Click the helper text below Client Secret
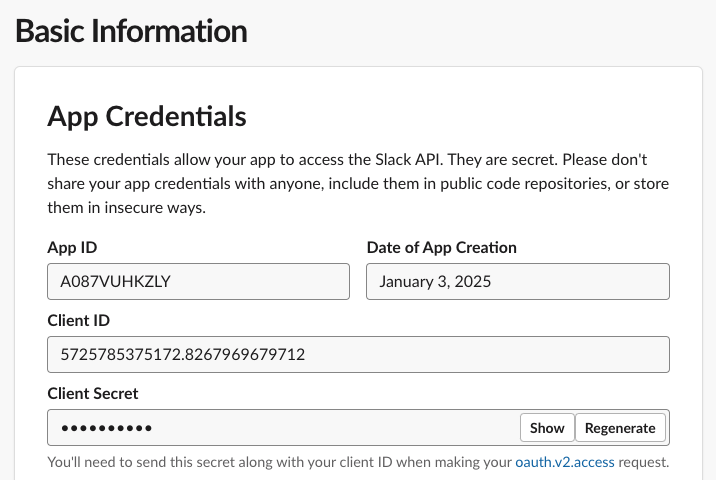716x480 pixels. coord(280,462)
